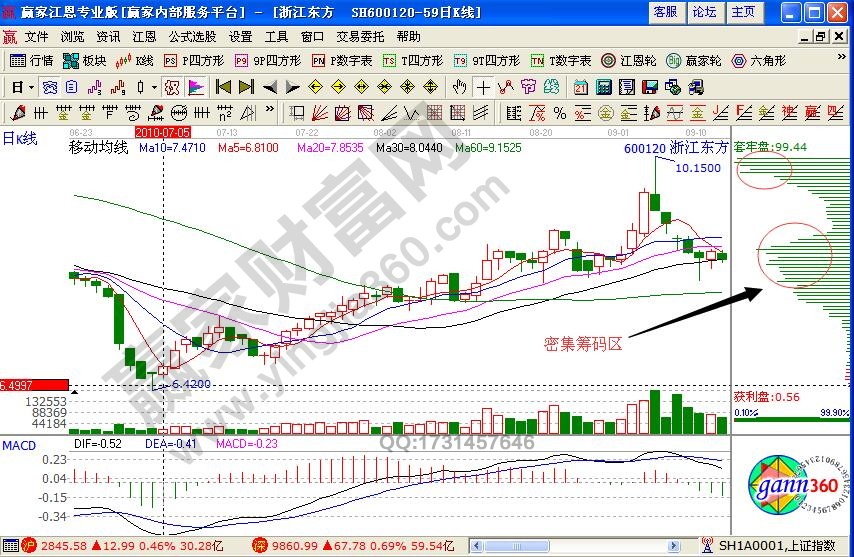Expand the candlestick style dropdown arrow
854x557 pixels.
153,86
